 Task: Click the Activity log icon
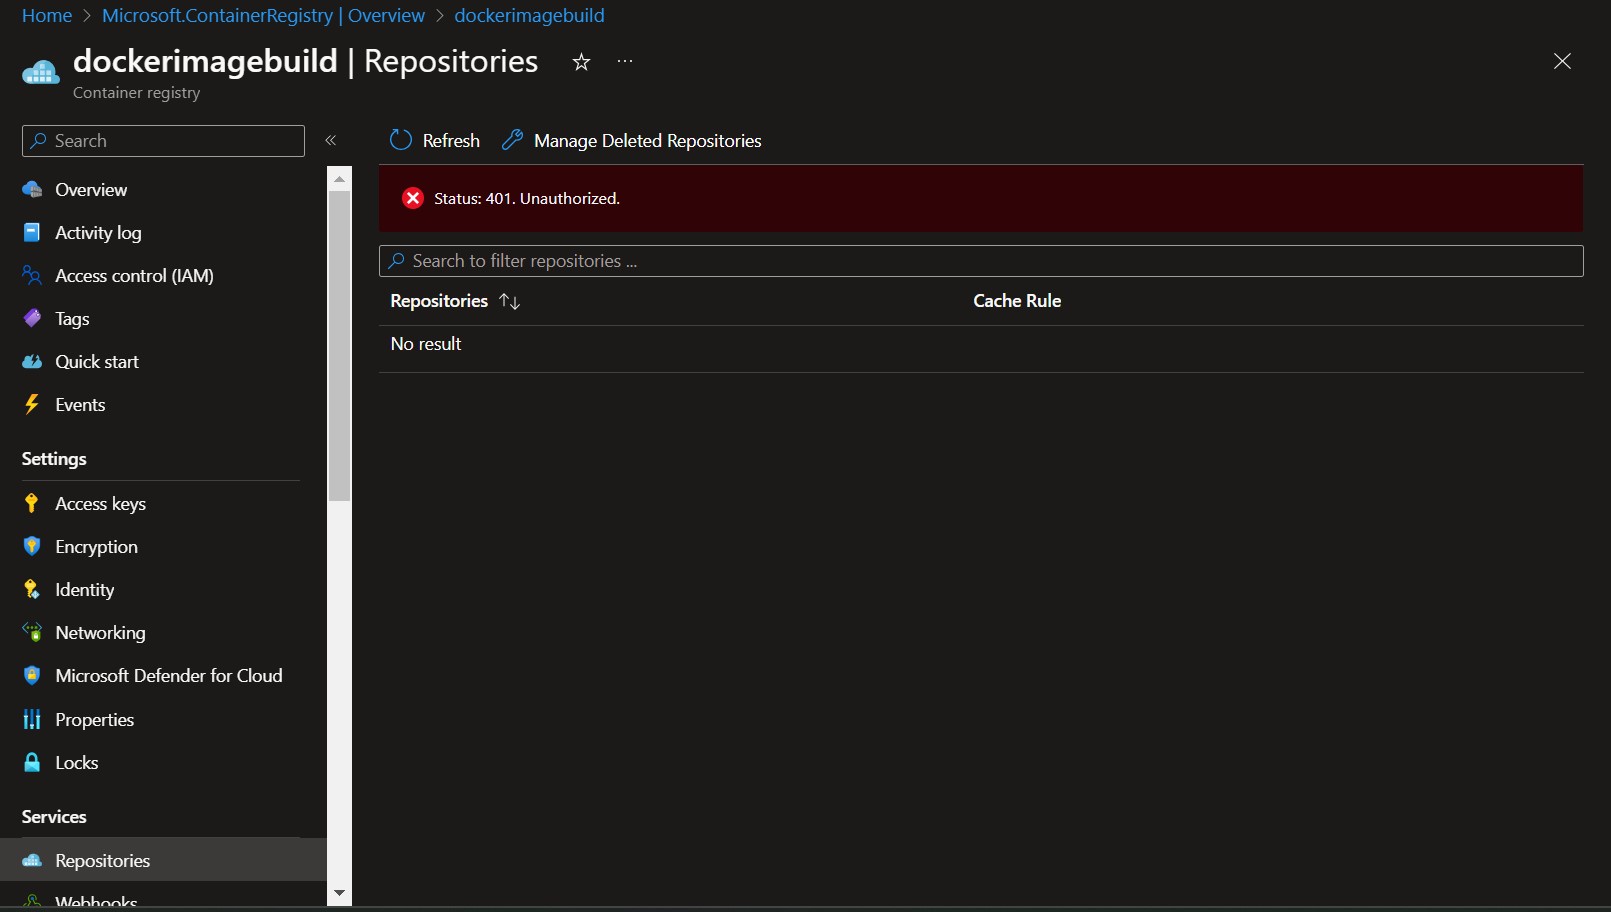point(32,233)
